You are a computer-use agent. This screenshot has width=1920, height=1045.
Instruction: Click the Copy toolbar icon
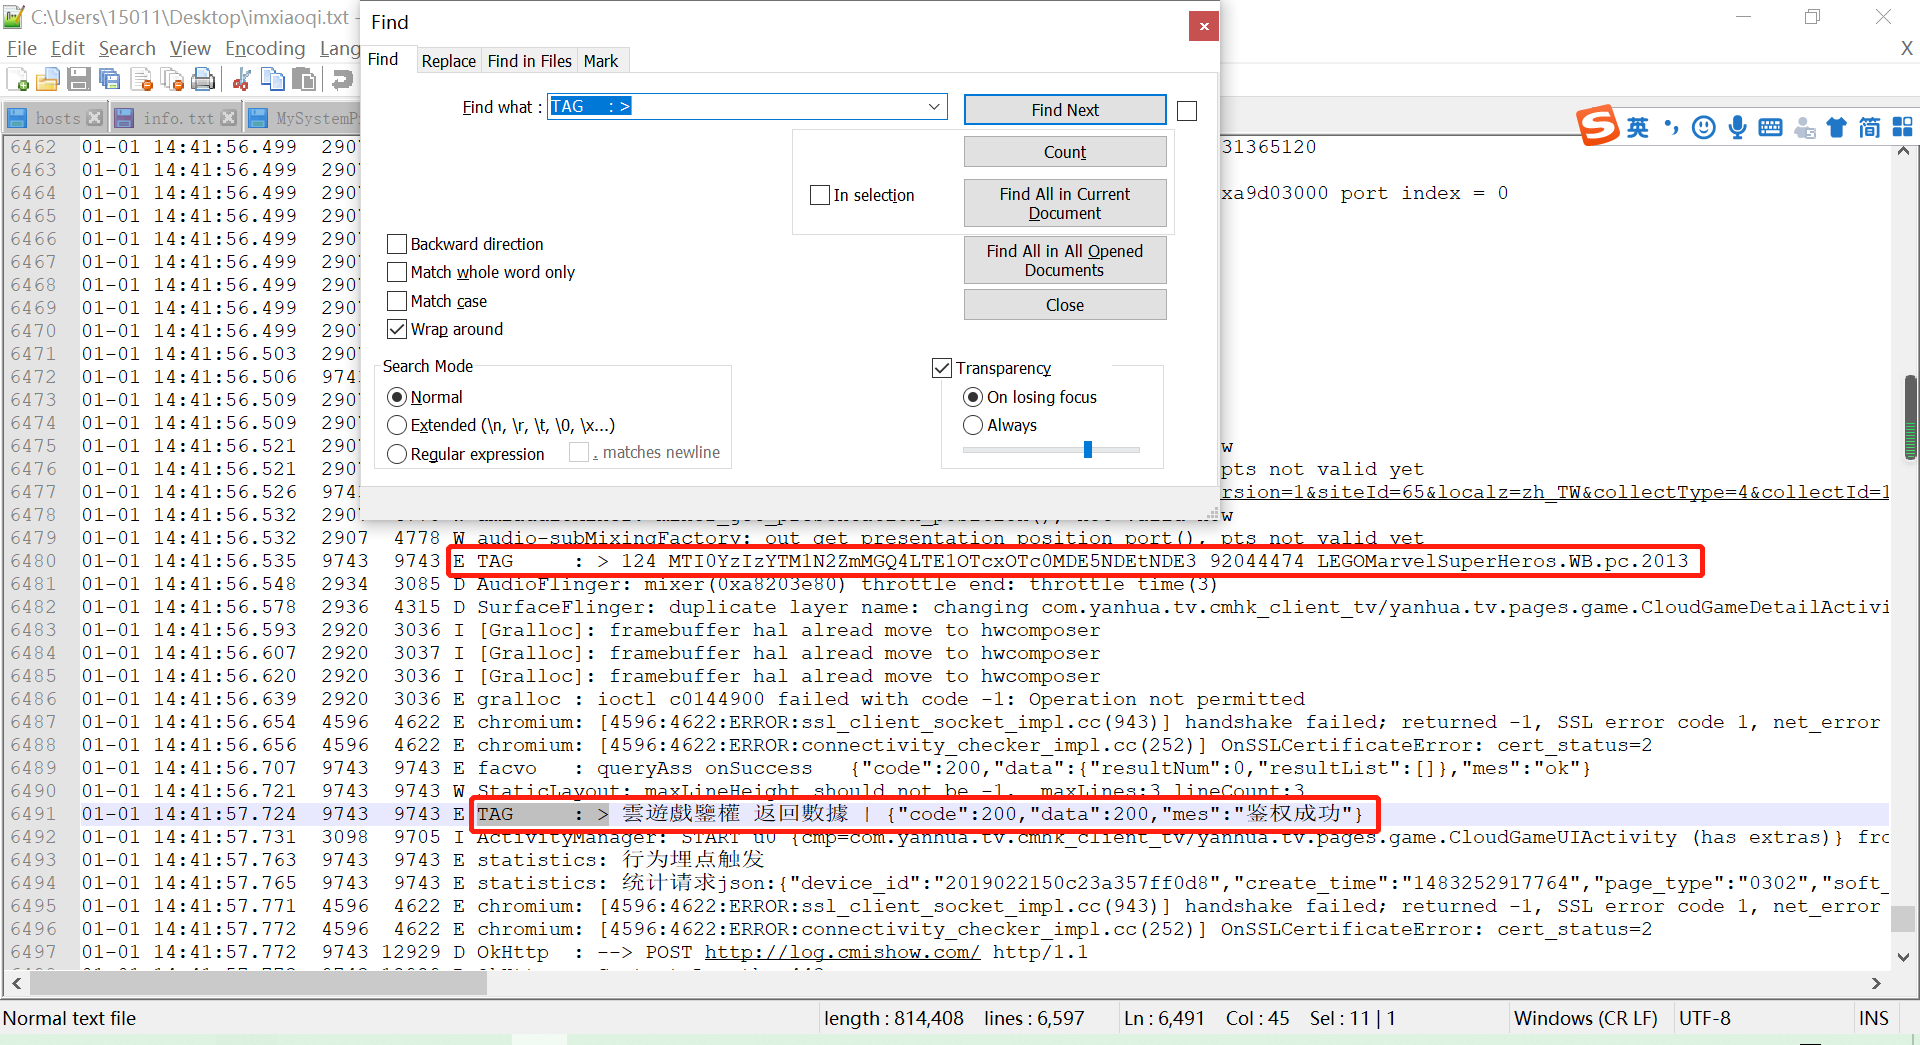tap(272, 80)
